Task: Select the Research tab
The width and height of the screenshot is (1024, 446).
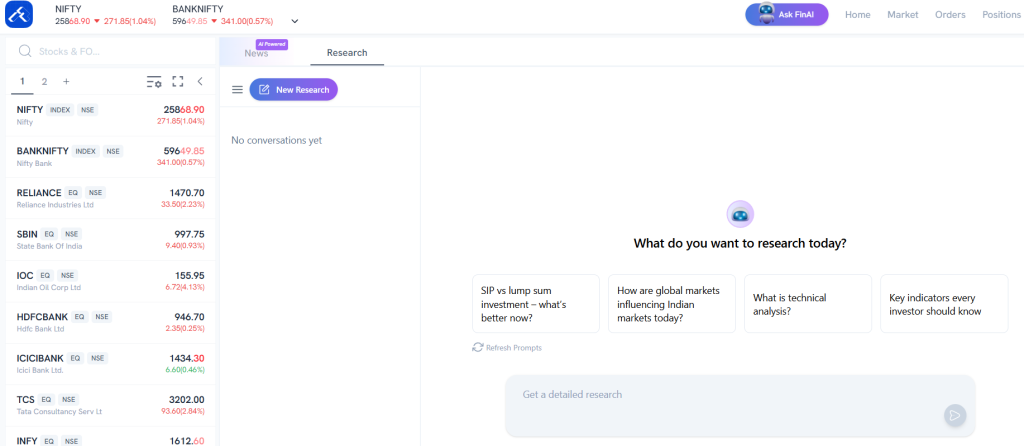Action: (347, 53)
